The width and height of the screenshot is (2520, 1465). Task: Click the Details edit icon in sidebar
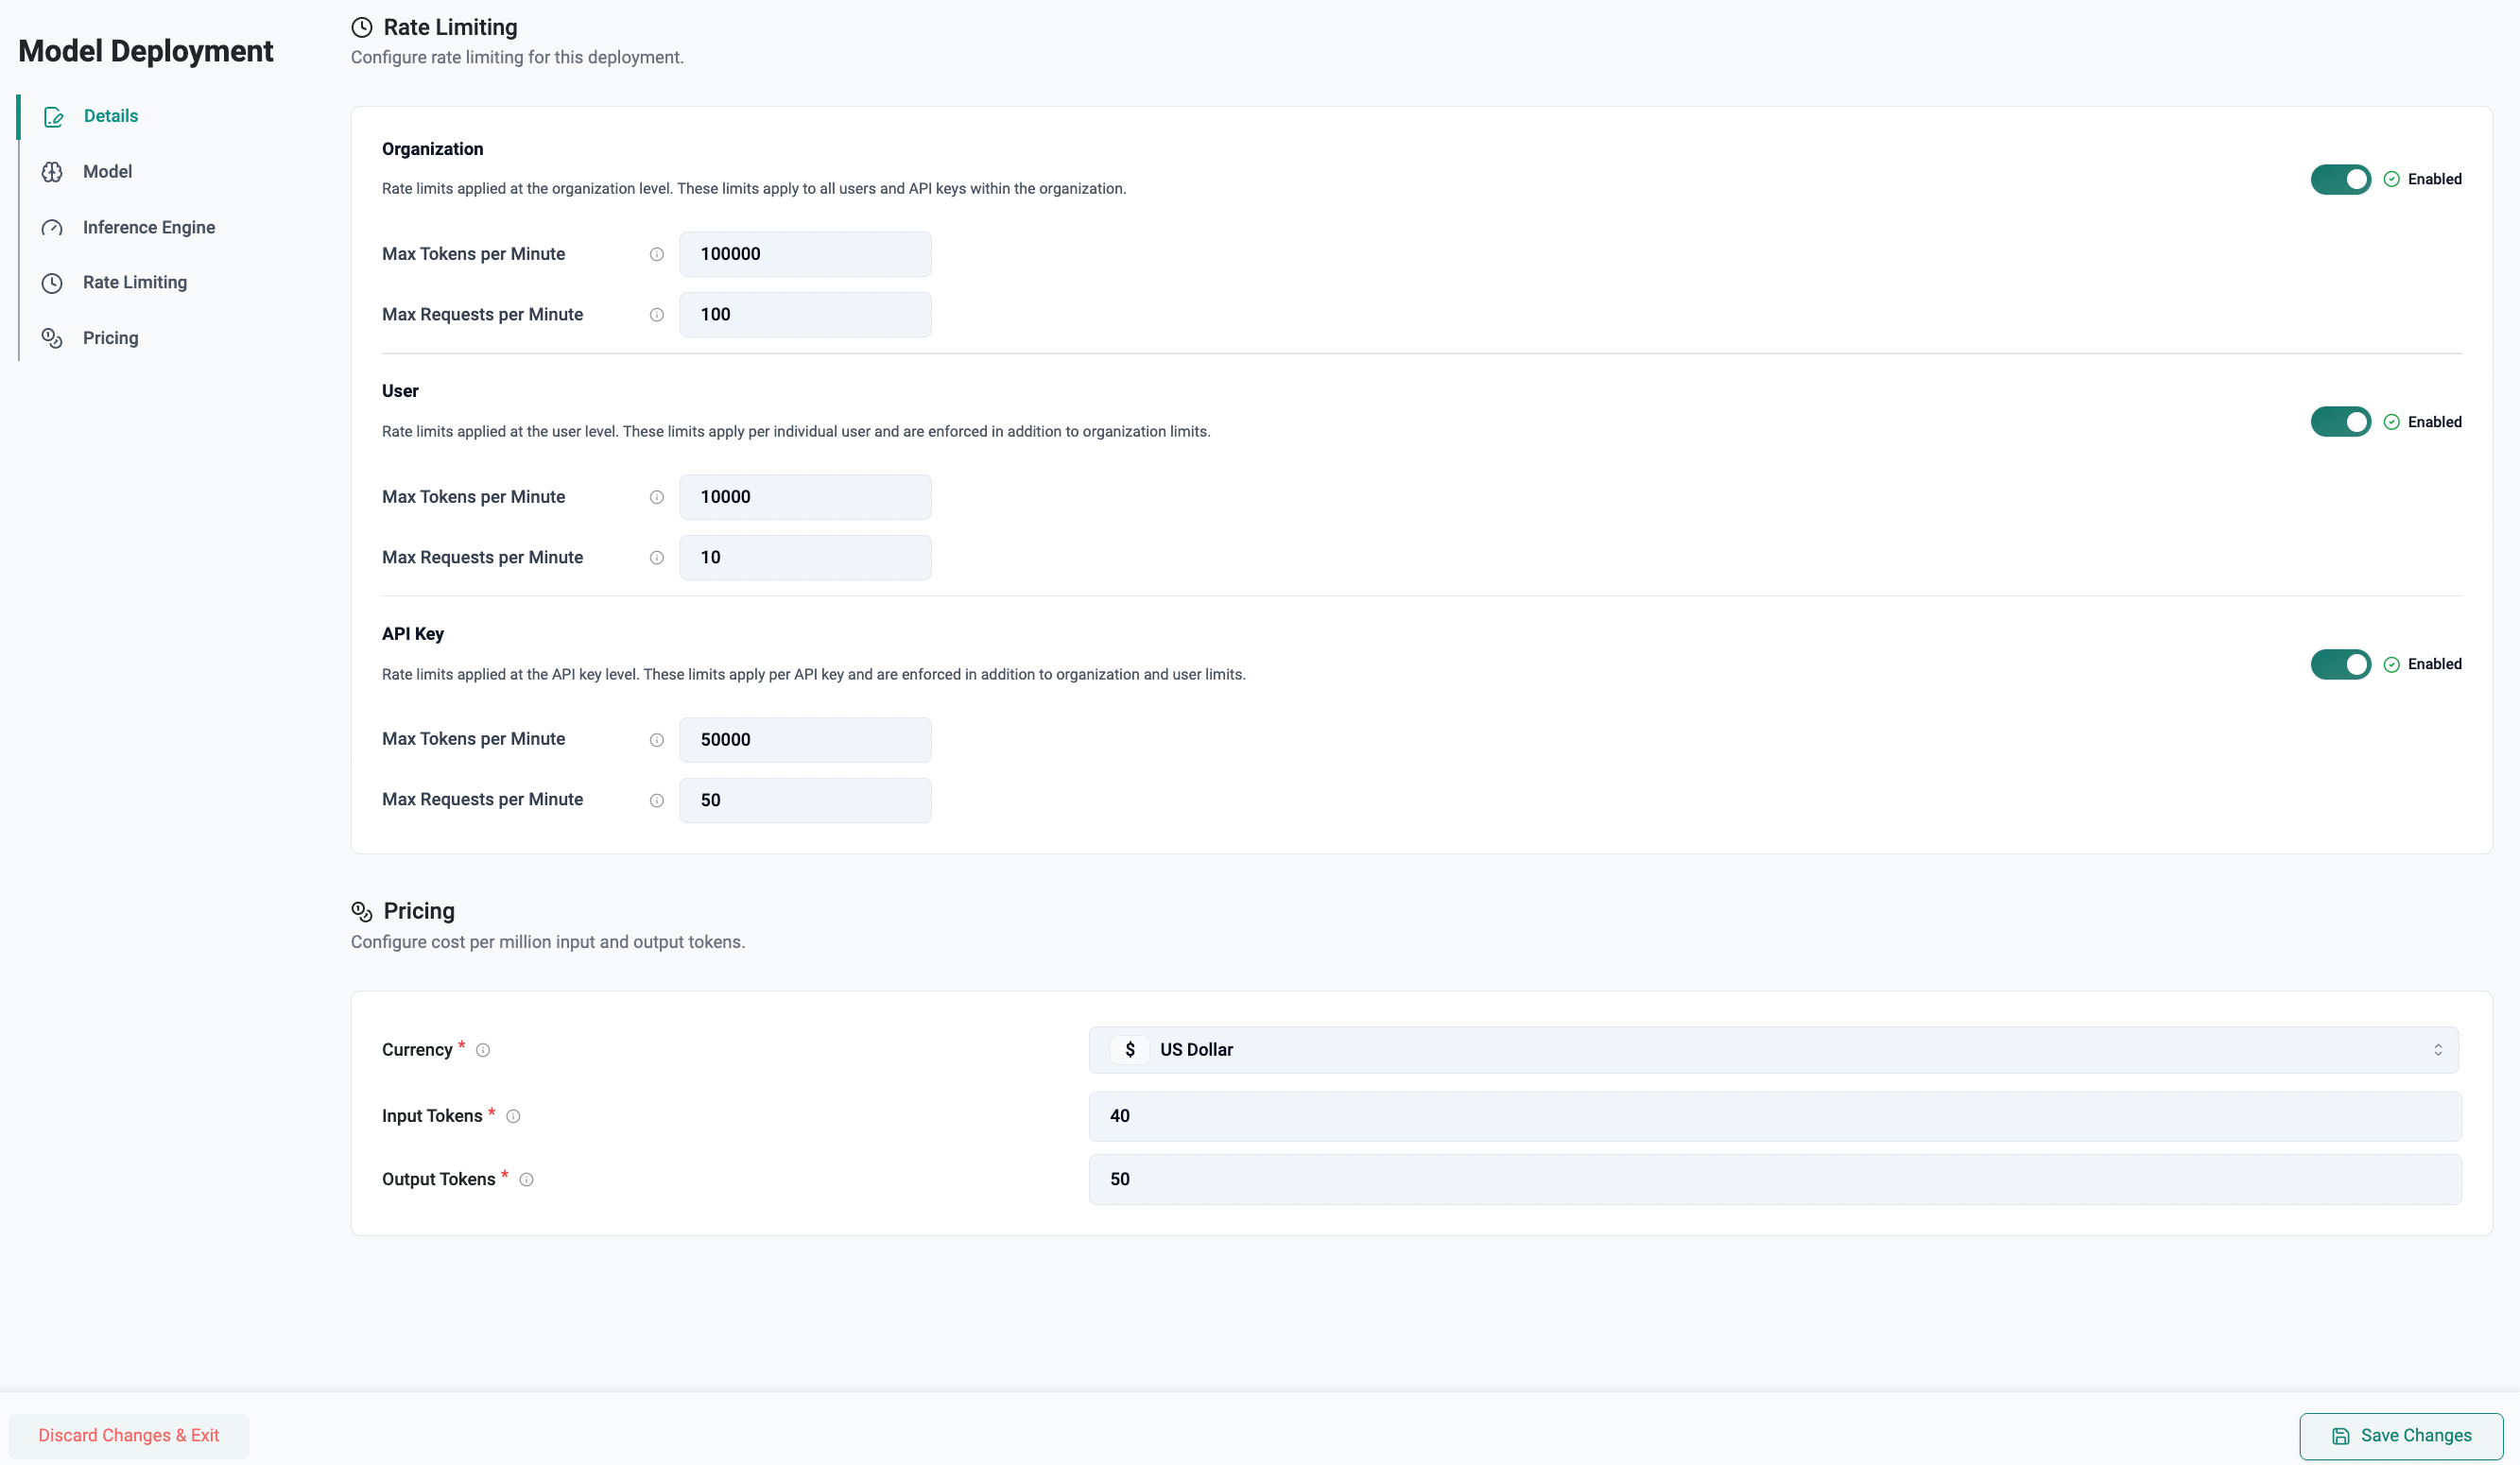tap(53, 117)
